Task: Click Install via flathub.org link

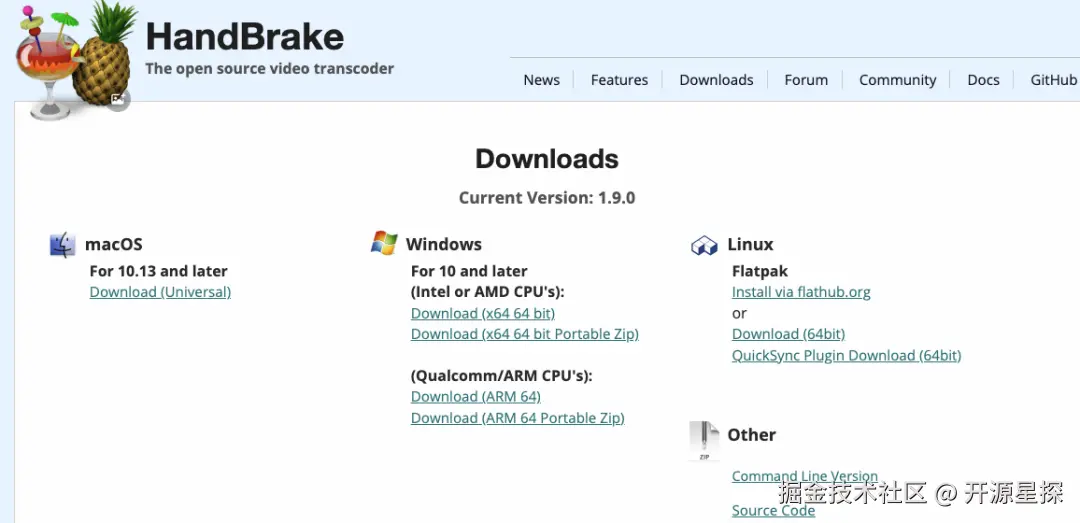Action: click(801, 292)
